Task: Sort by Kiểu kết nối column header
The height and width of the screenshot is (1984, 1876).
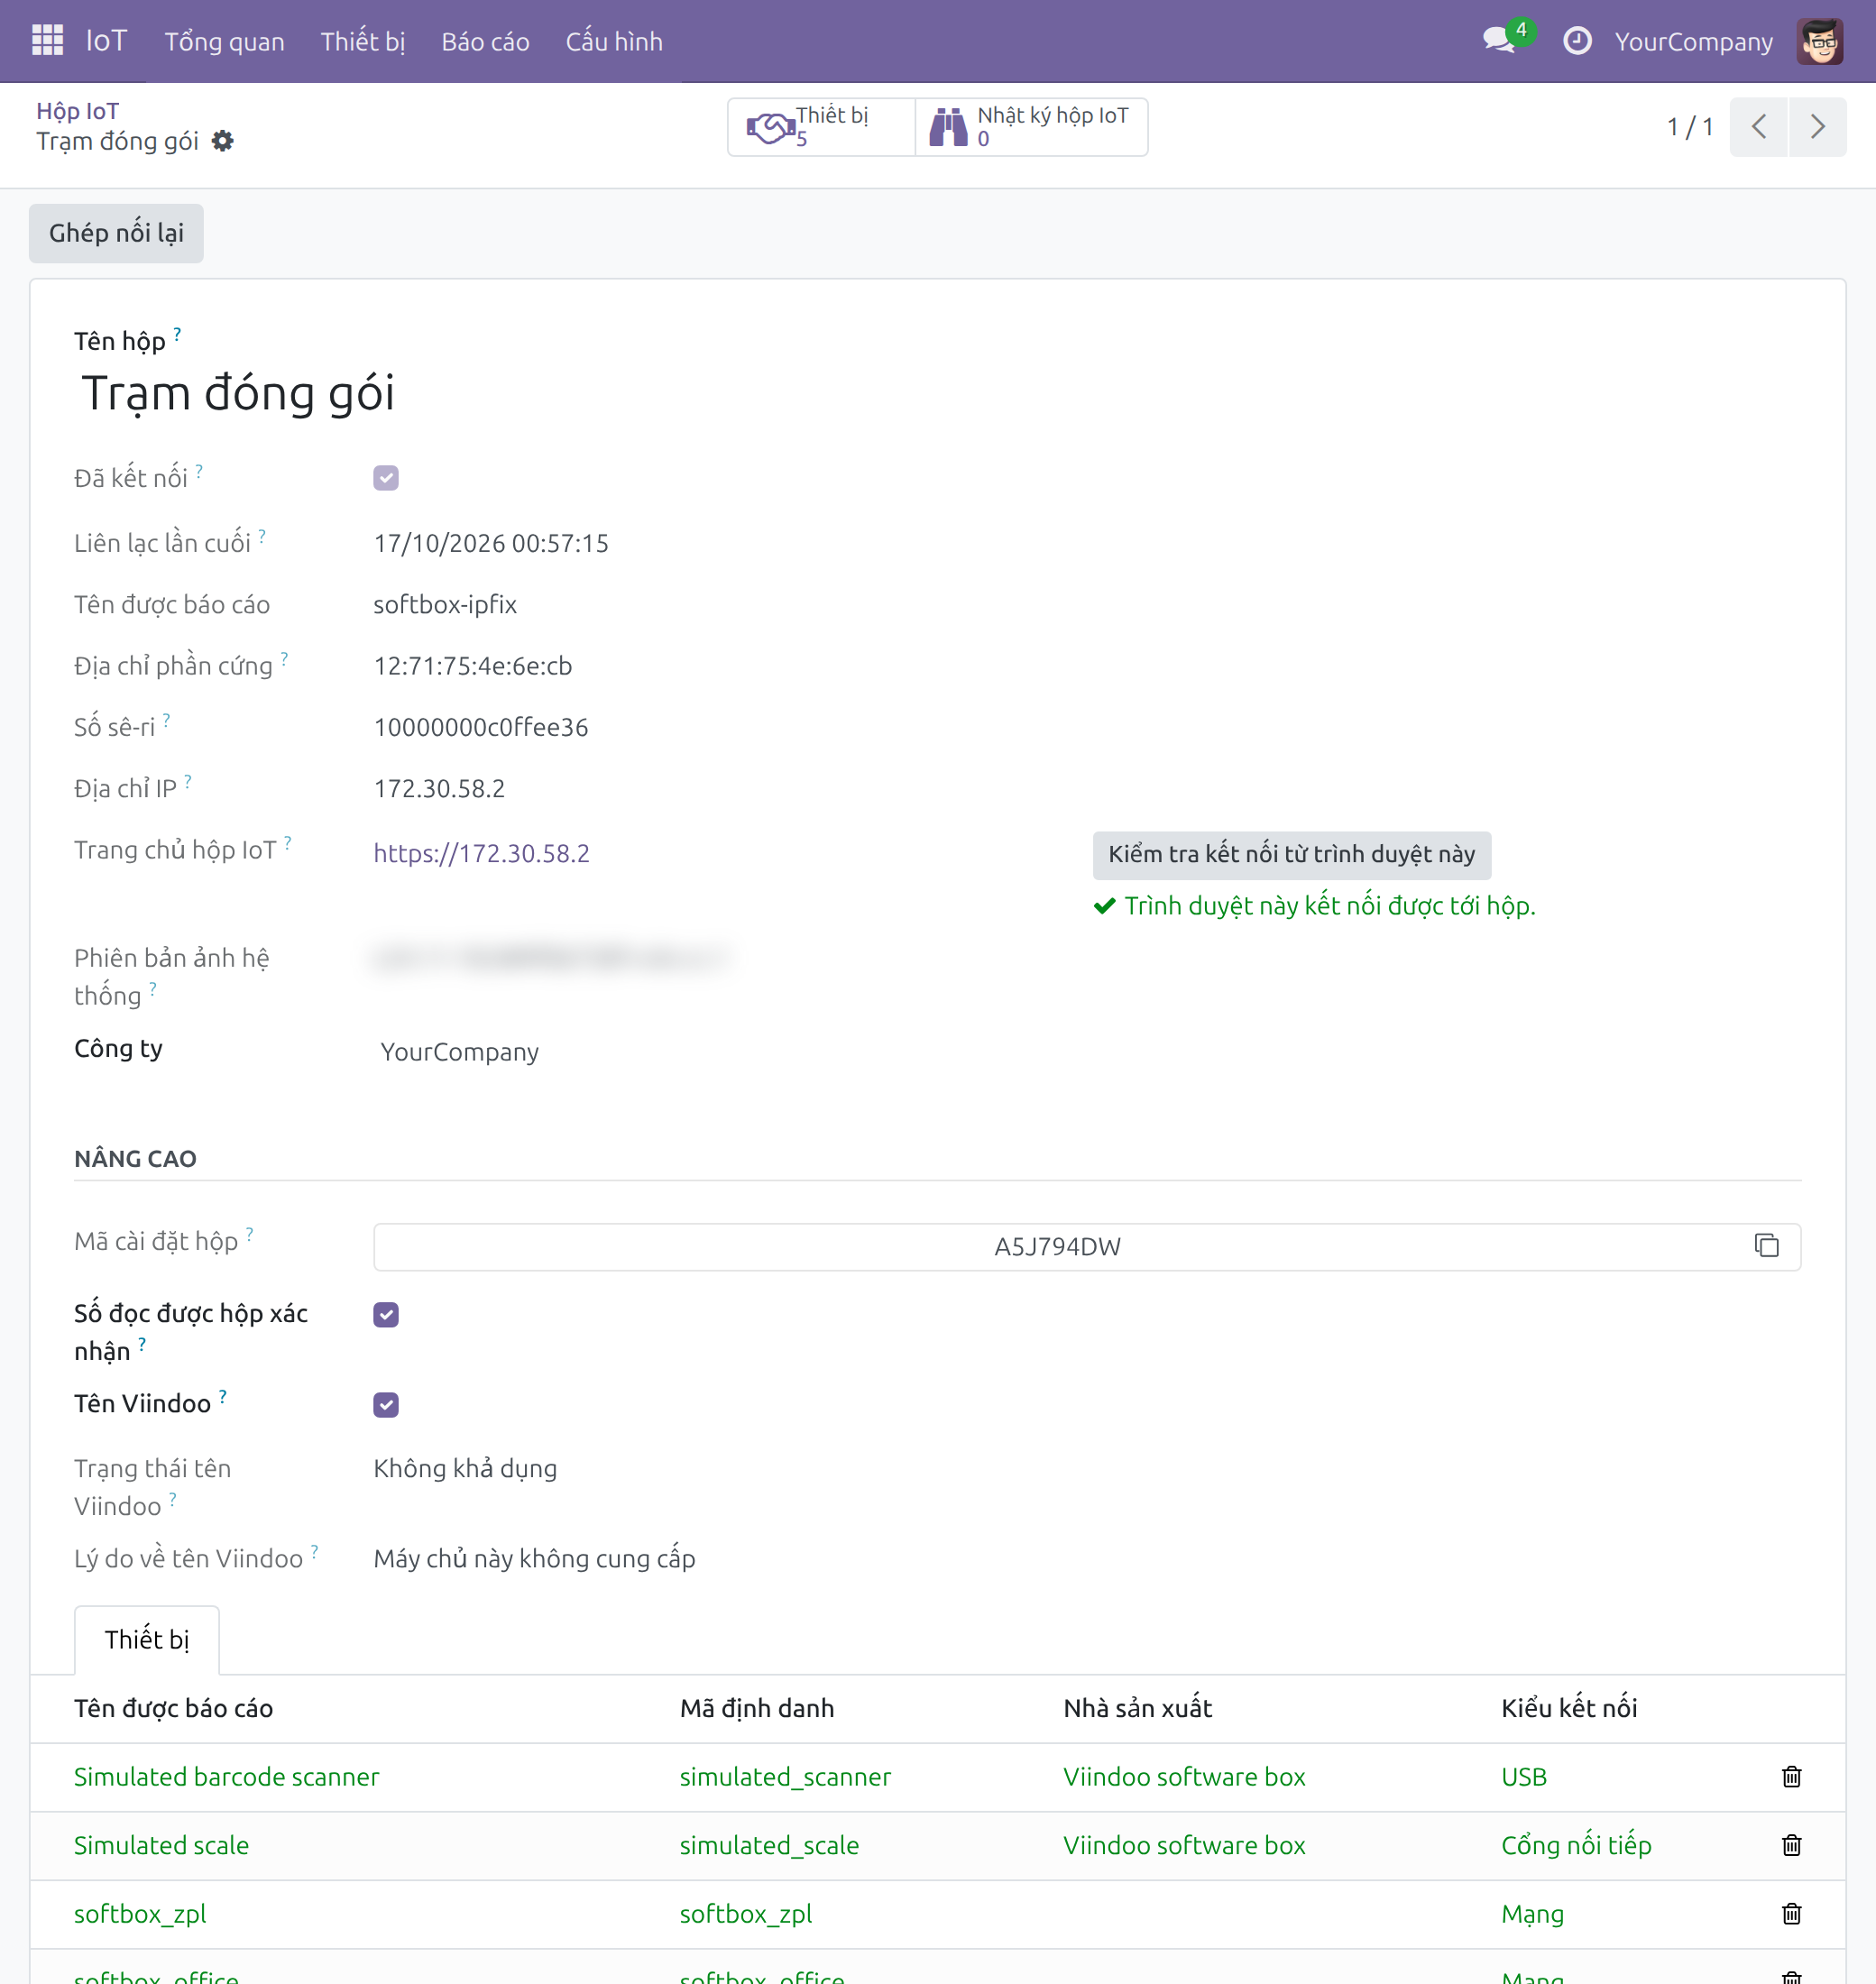Action: (x=1569, y=1708)
